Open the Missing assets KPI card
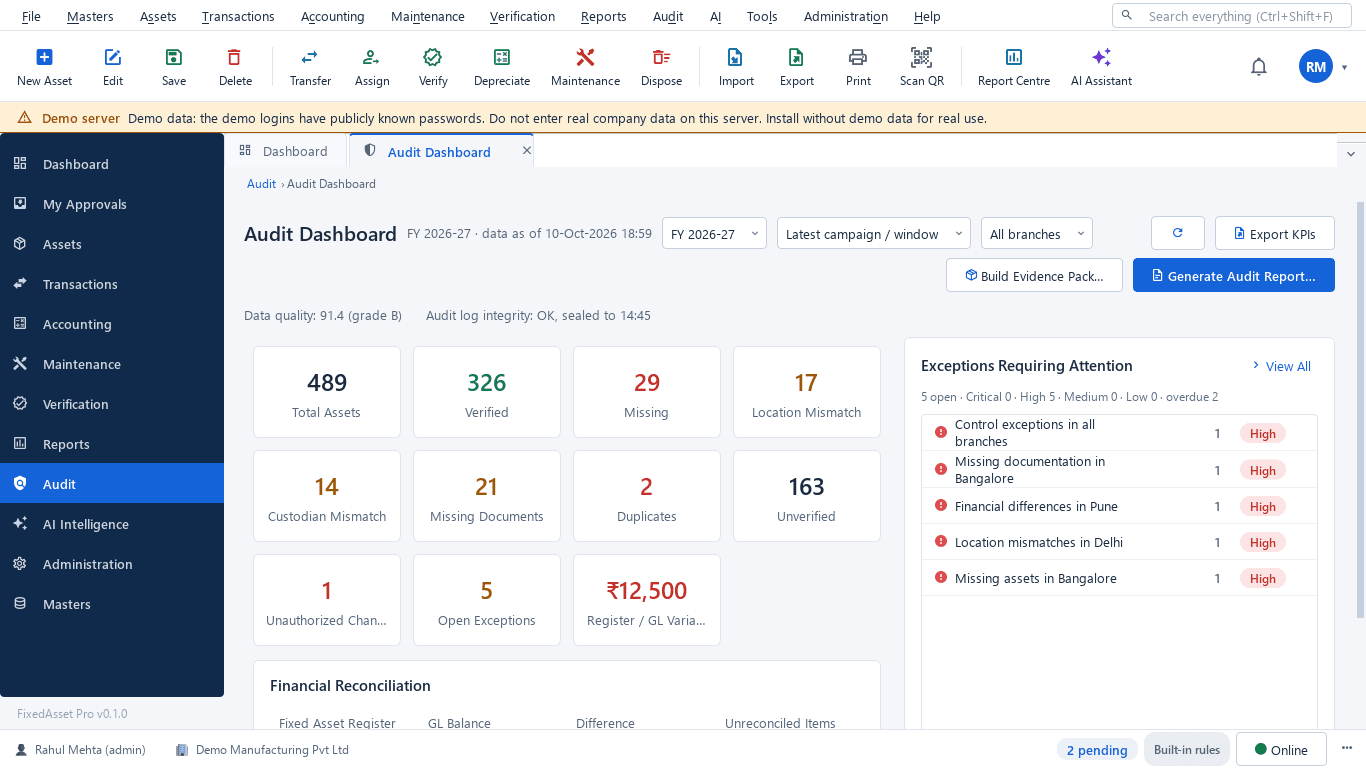The width and height of the screenshot is (1366, 768). coord(646,392)
